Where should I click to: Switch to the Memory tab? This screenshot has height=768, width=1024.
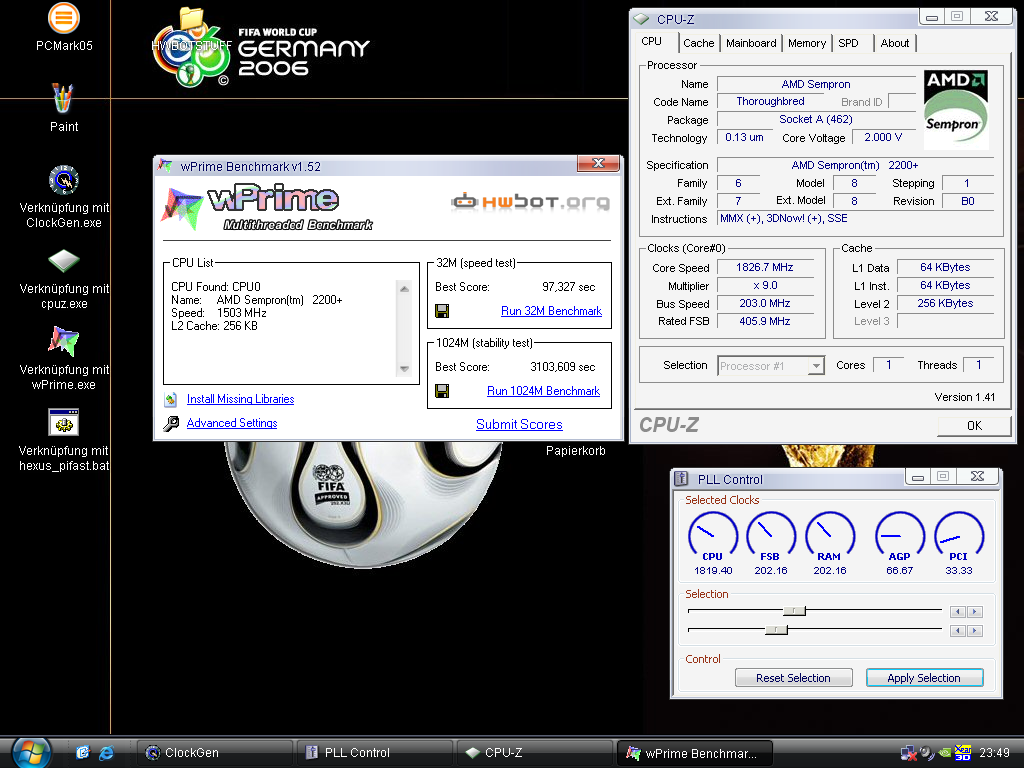[807, 43]
